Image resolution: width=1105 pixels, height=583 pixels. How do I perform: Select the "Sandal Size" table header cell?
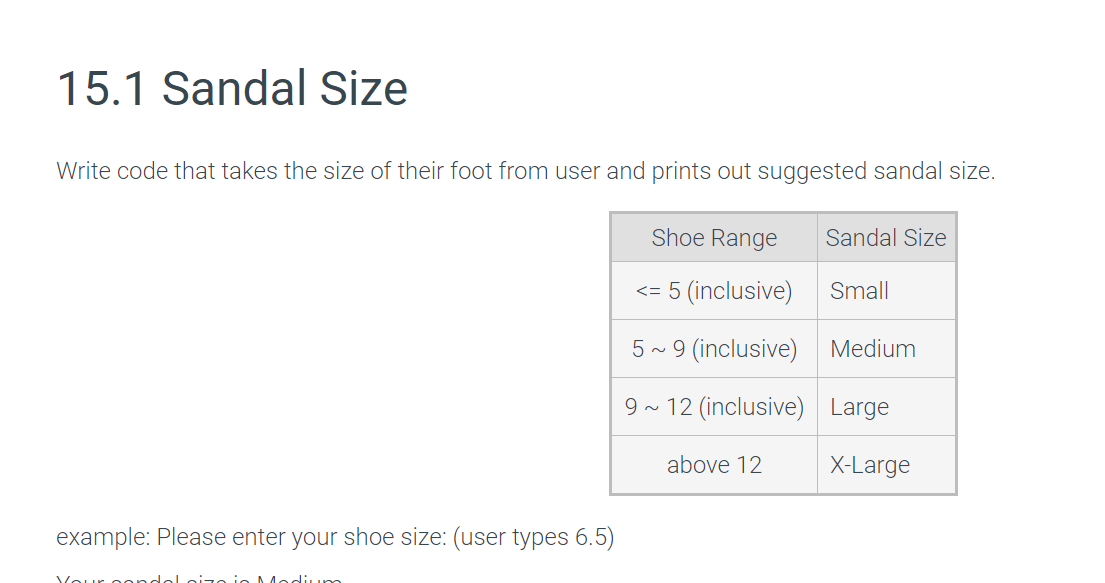point(886,238)
